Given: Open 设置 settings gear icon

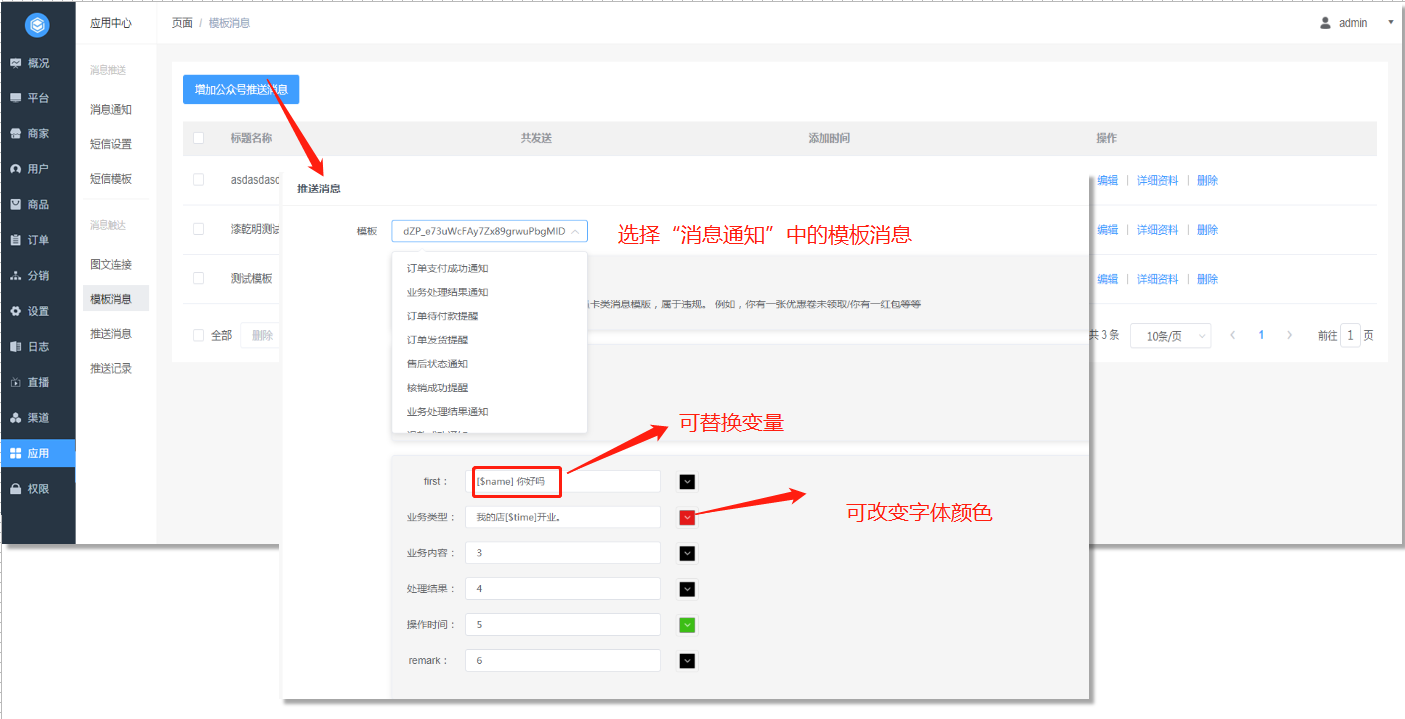Looking at the screenshot, I should pyautogui.click(x=16, y=311).
